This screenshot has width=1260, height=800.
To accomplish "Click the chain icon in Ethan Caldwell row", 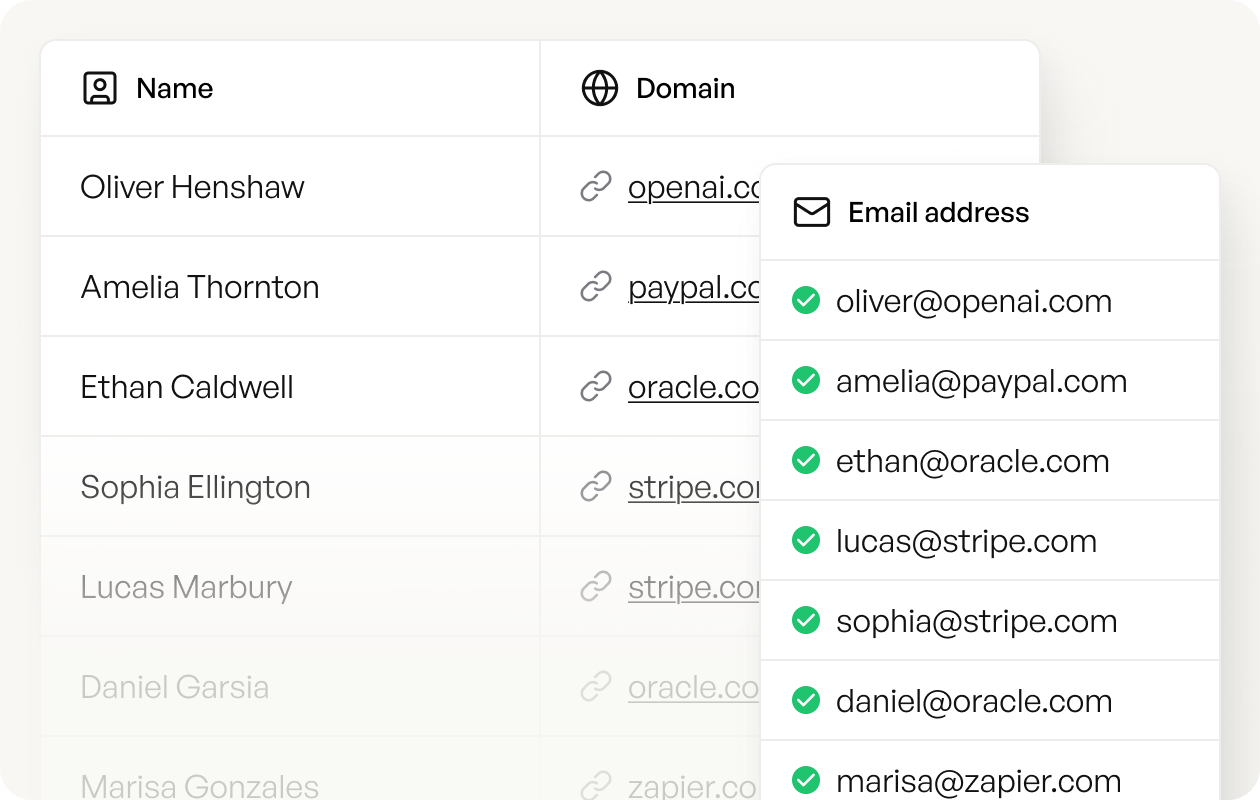I will (x=596, y=387).
